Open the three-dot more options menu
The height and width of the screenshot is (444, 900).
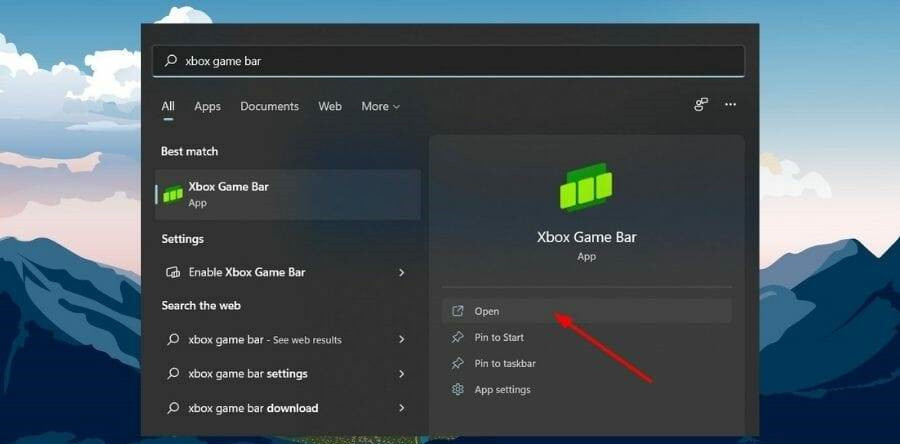pyautogui.click(x=730, y=105)
